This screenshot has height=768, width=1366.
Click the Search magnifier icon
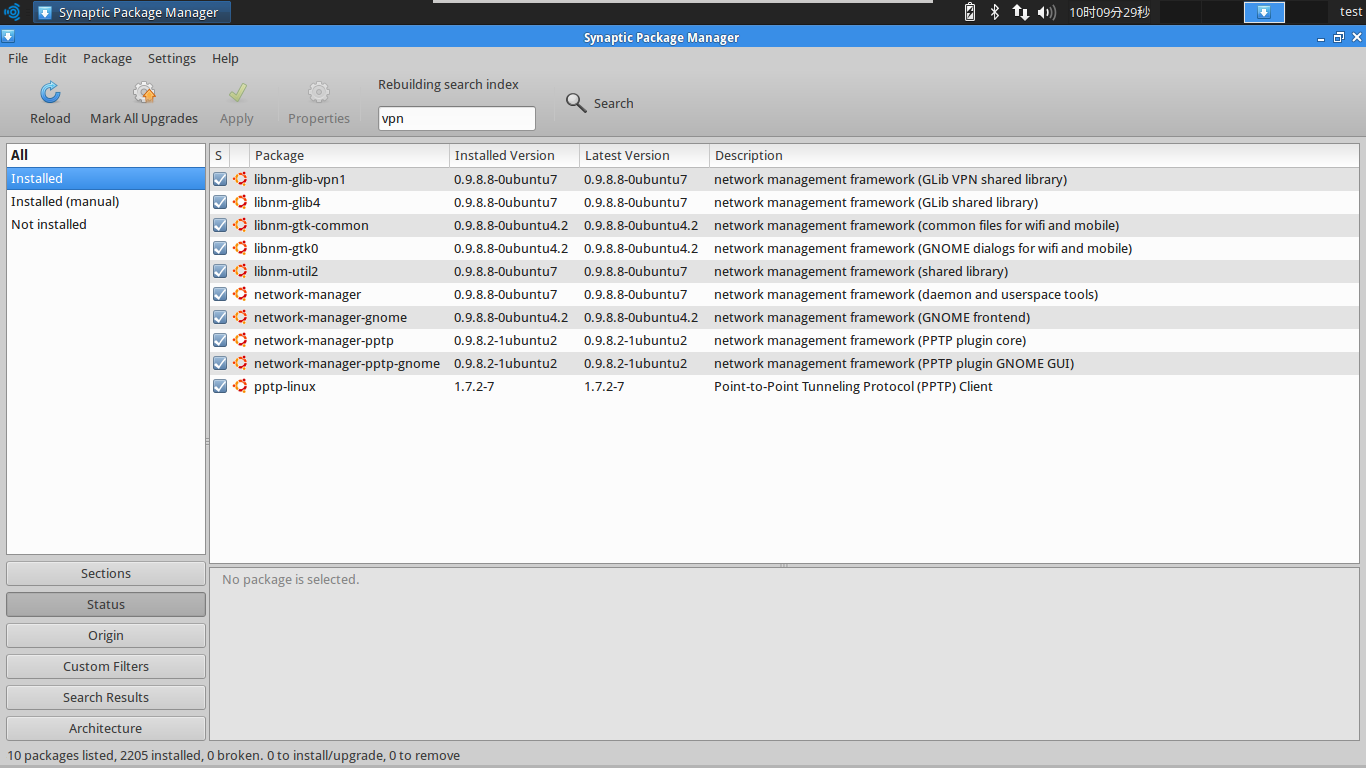(x=575, y=102)
